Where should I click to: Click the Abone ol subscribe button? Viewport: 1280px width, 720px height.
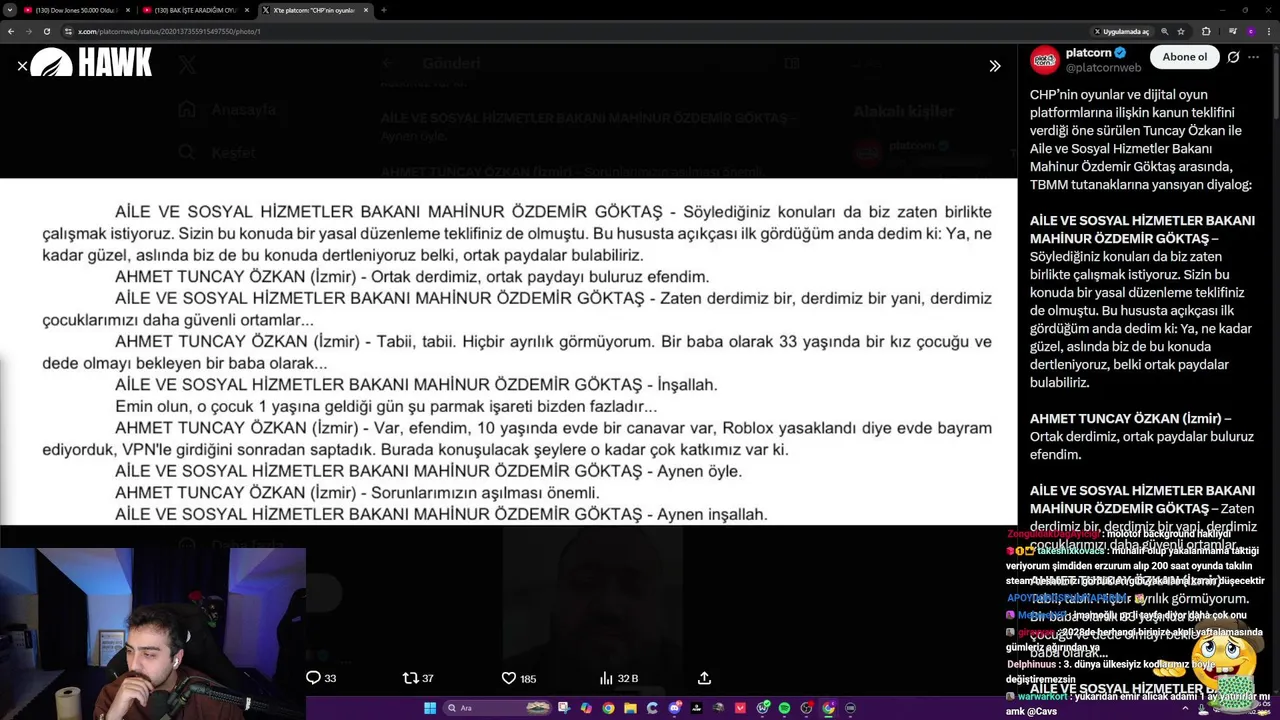(x=1184, y=57)
